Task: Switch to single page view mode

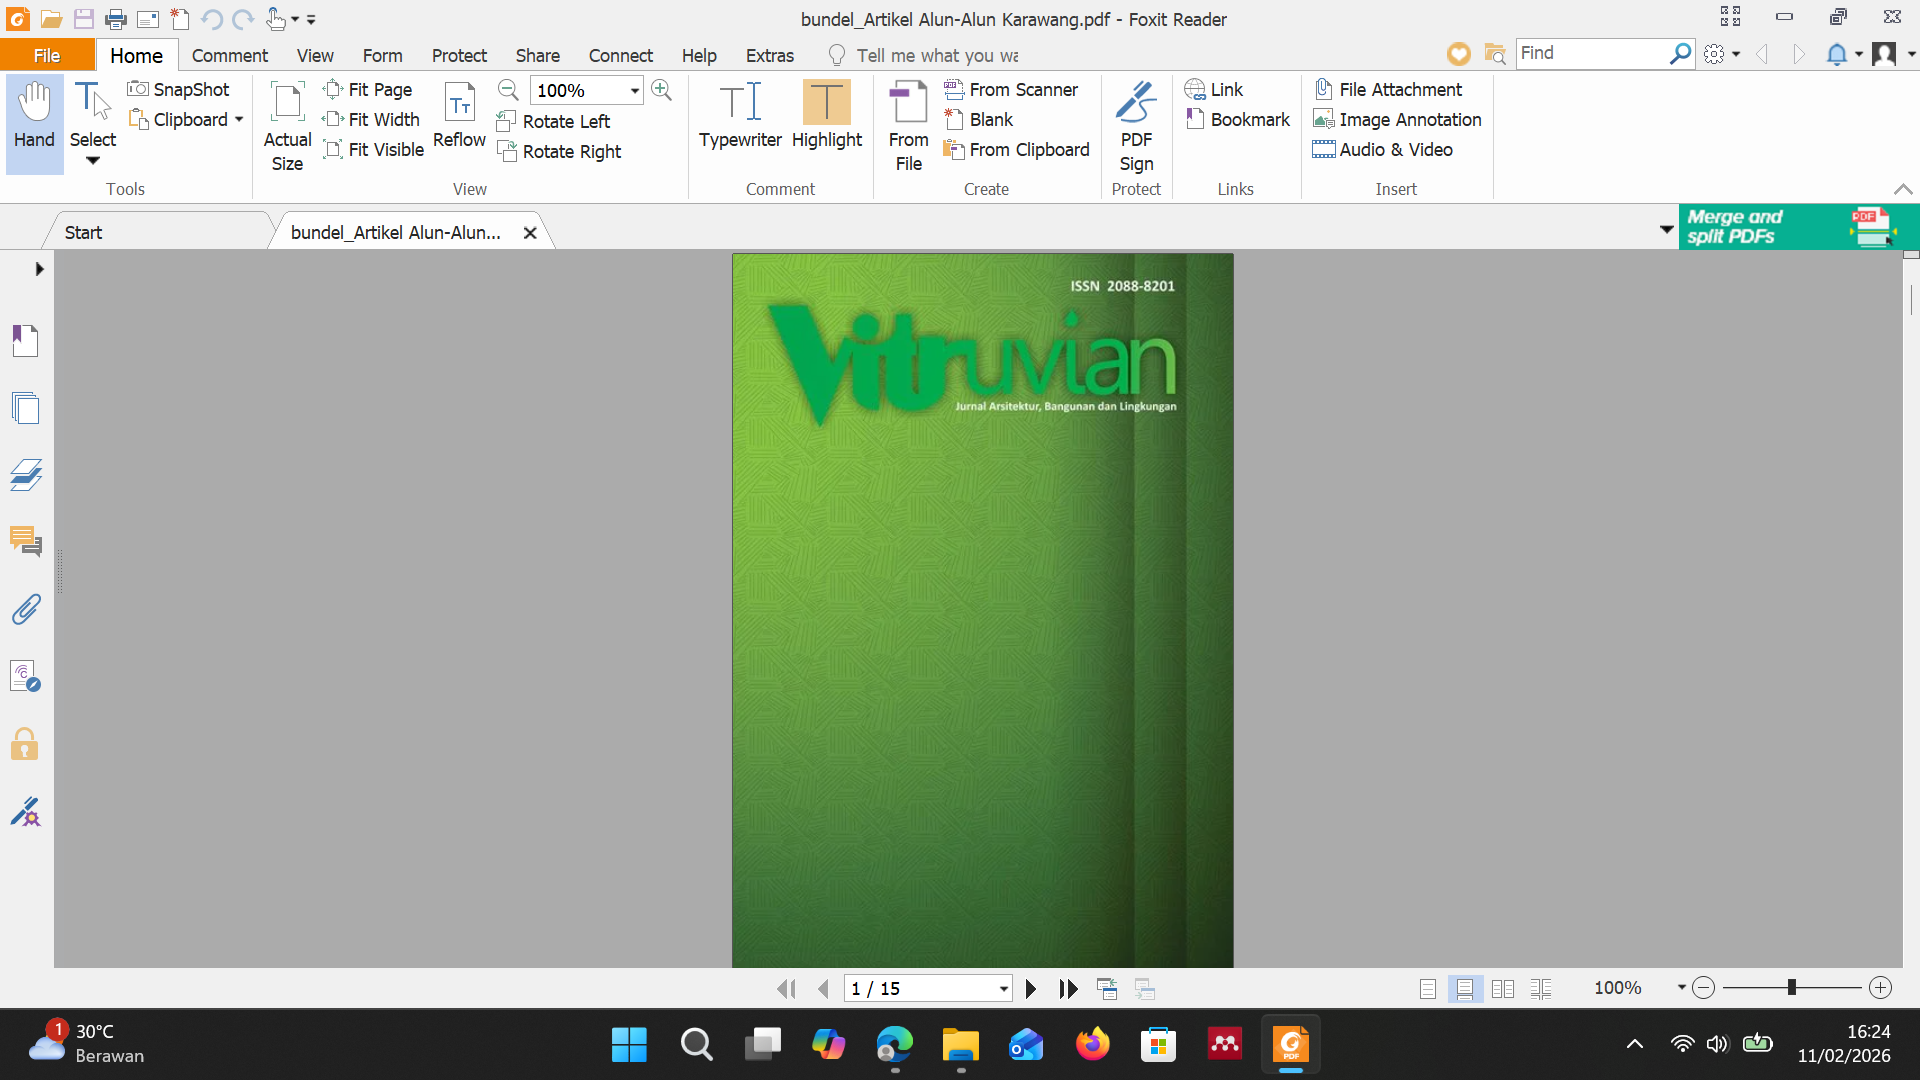Action: tap(1428, 989)
